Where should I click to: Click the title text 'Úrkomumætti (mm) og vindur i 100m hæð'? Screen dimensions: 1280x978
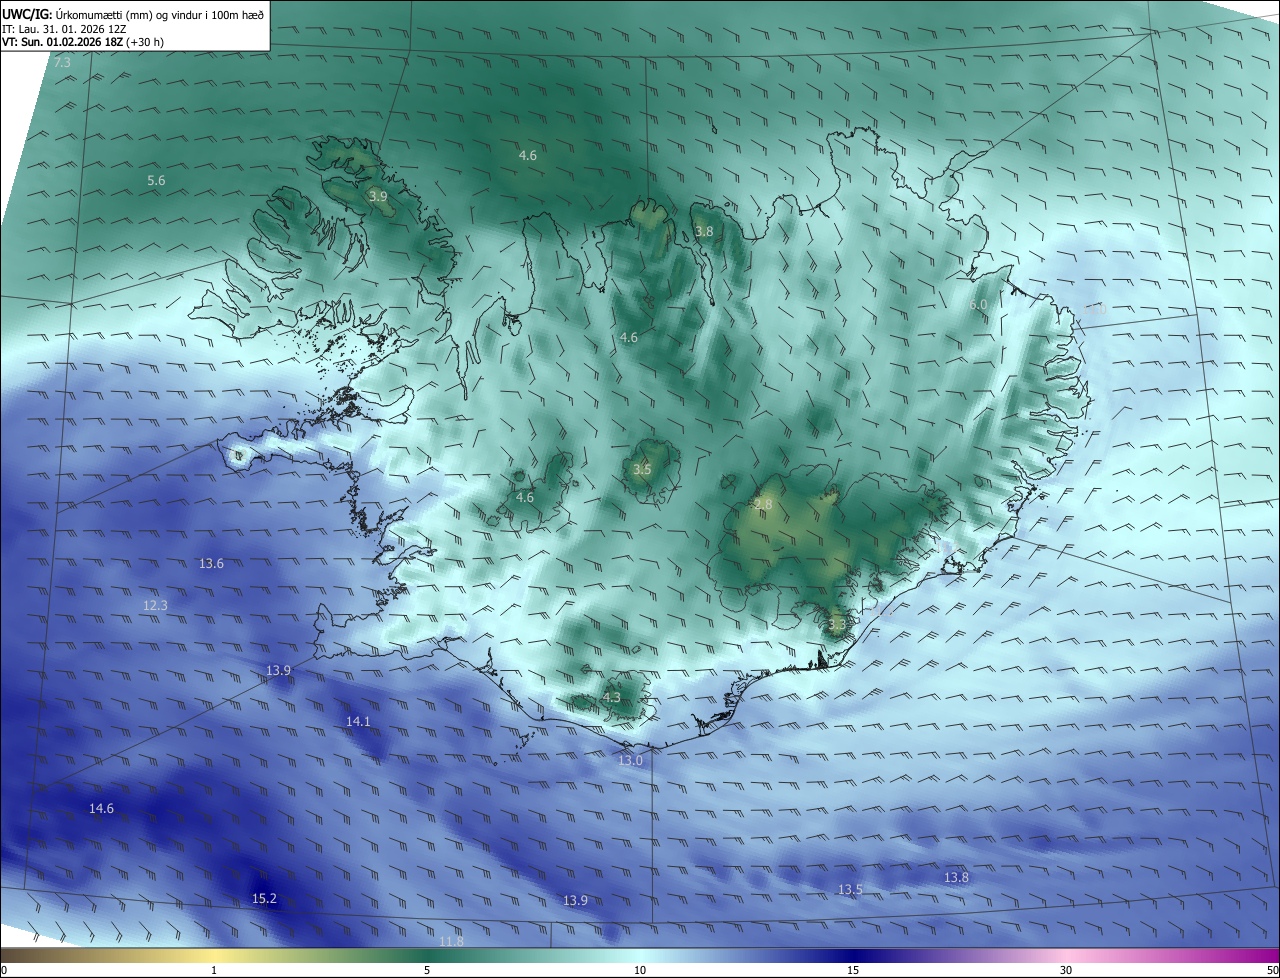pyautogui.click(x=159, y=14)
